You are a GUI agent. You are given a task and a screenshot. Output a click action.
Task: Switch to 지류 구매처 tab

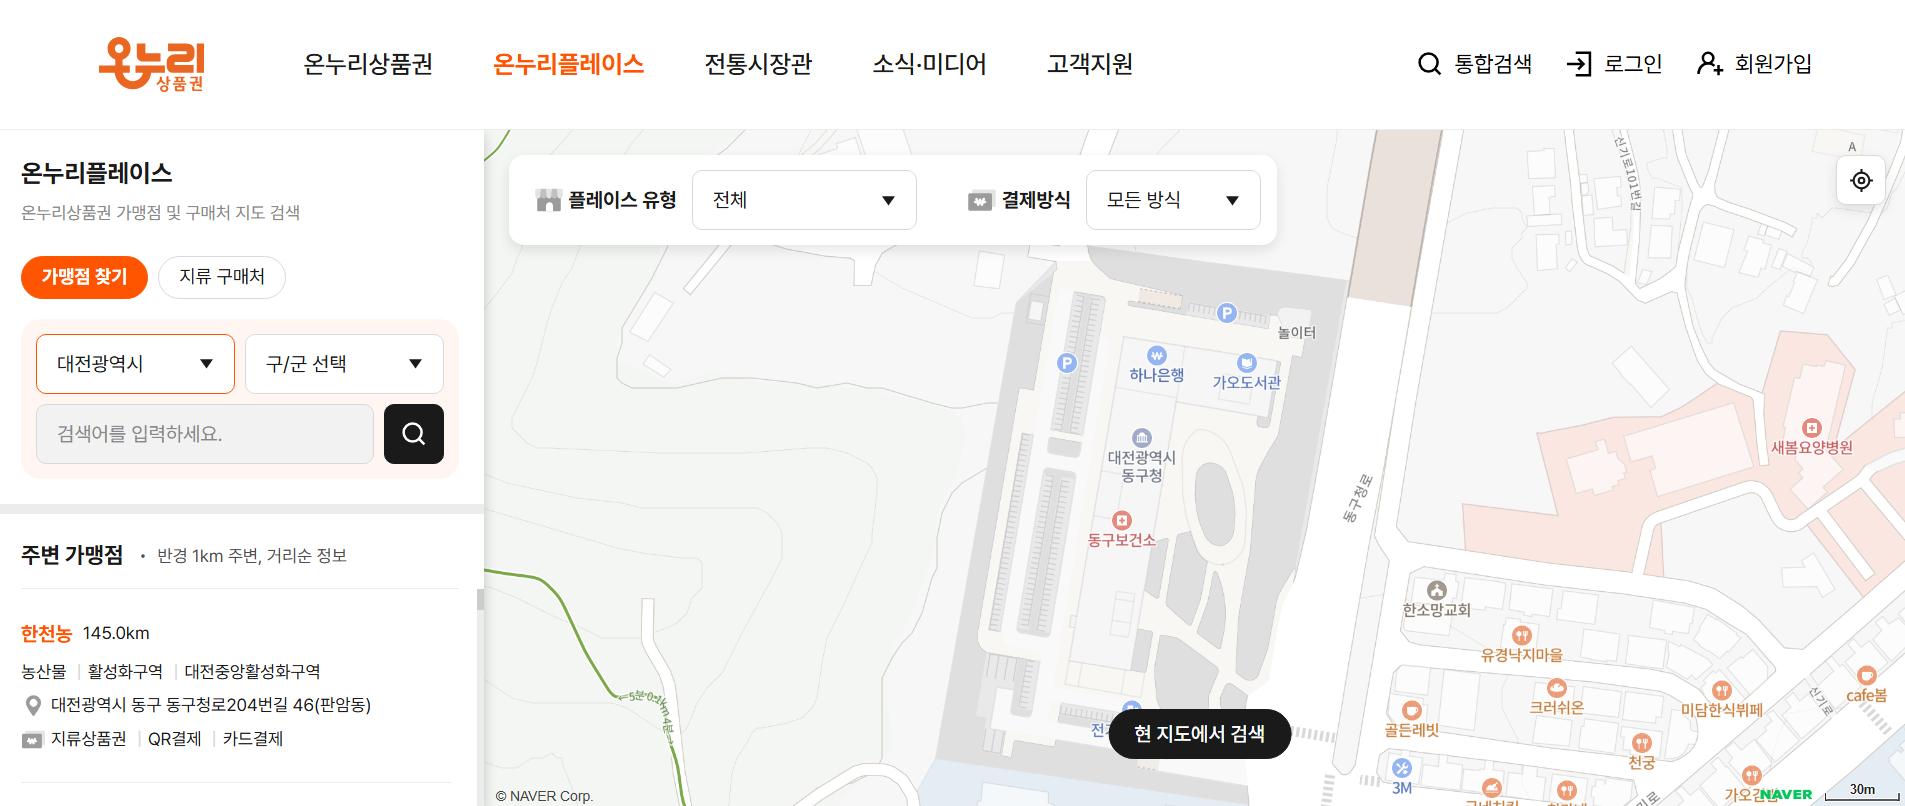[222, 277]
